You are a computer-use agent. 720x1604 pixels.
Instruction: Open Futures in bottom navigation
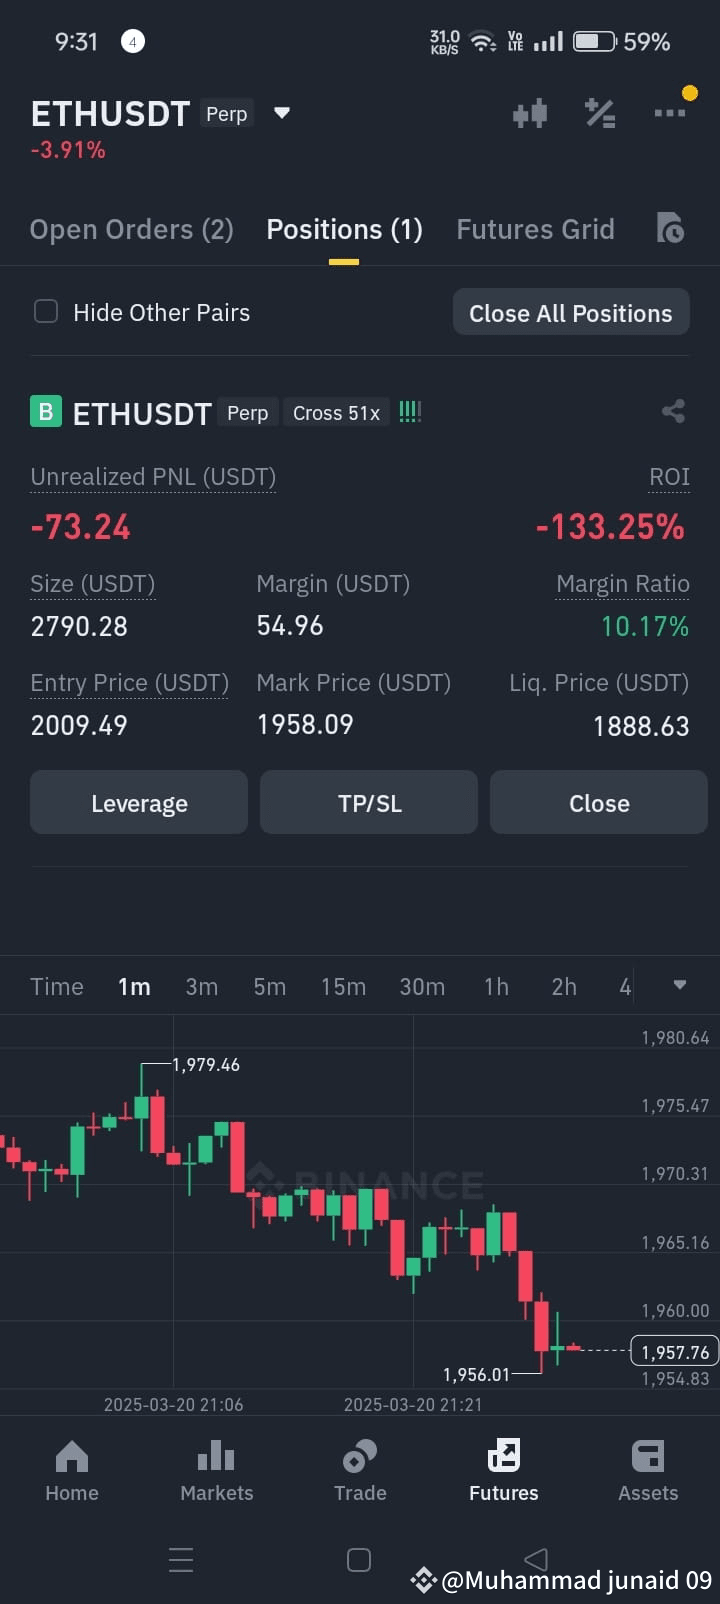[504, 1470]
